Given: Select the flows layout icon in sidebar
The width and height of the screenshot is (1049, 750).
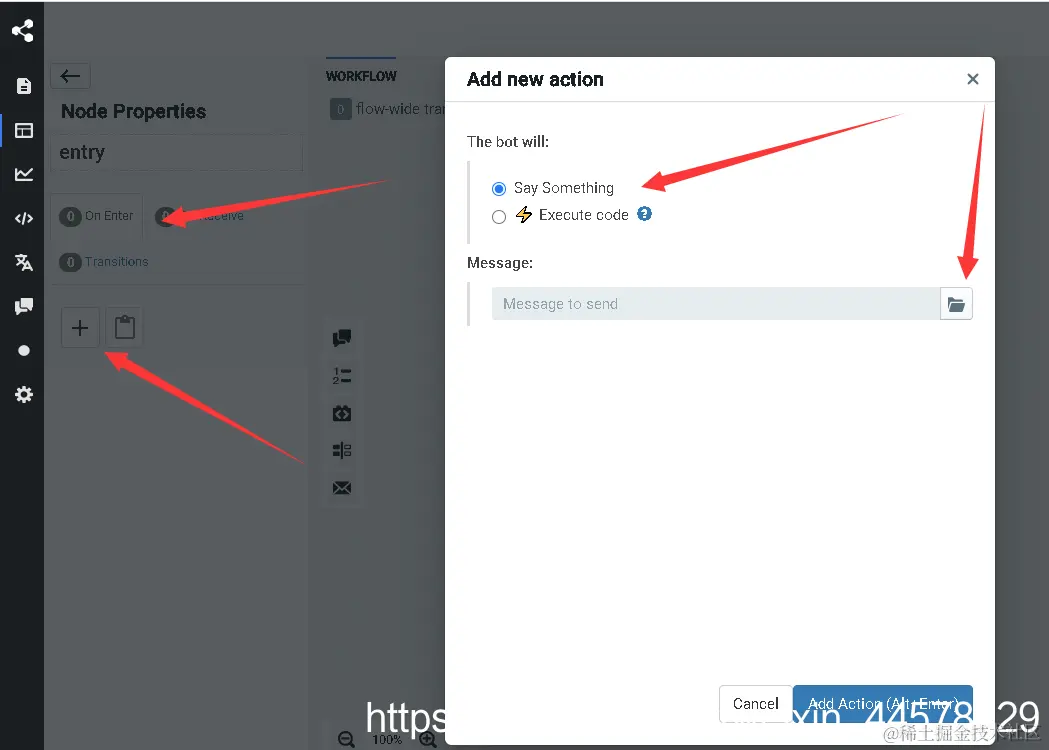Looking at the screenshot, I should pyautogui.click(x=23, y=130).
